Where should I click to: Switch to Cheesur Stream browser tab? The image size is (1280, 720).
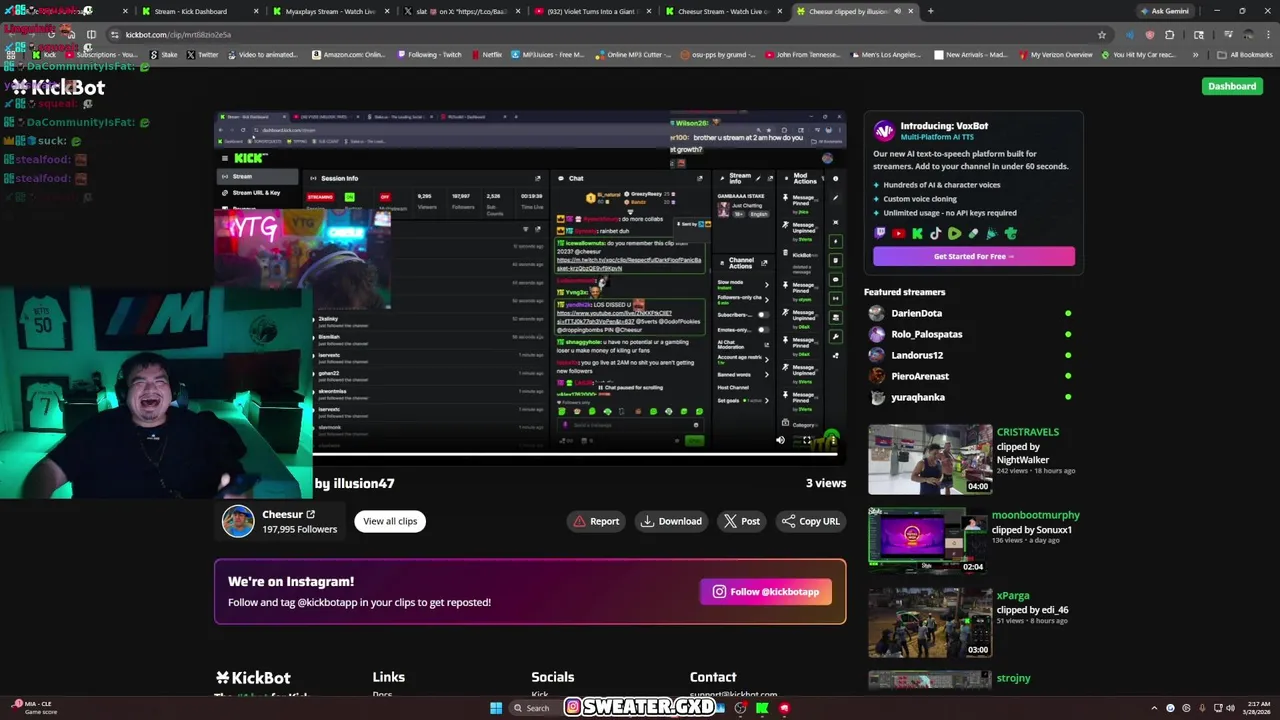(x=723, y=11)
